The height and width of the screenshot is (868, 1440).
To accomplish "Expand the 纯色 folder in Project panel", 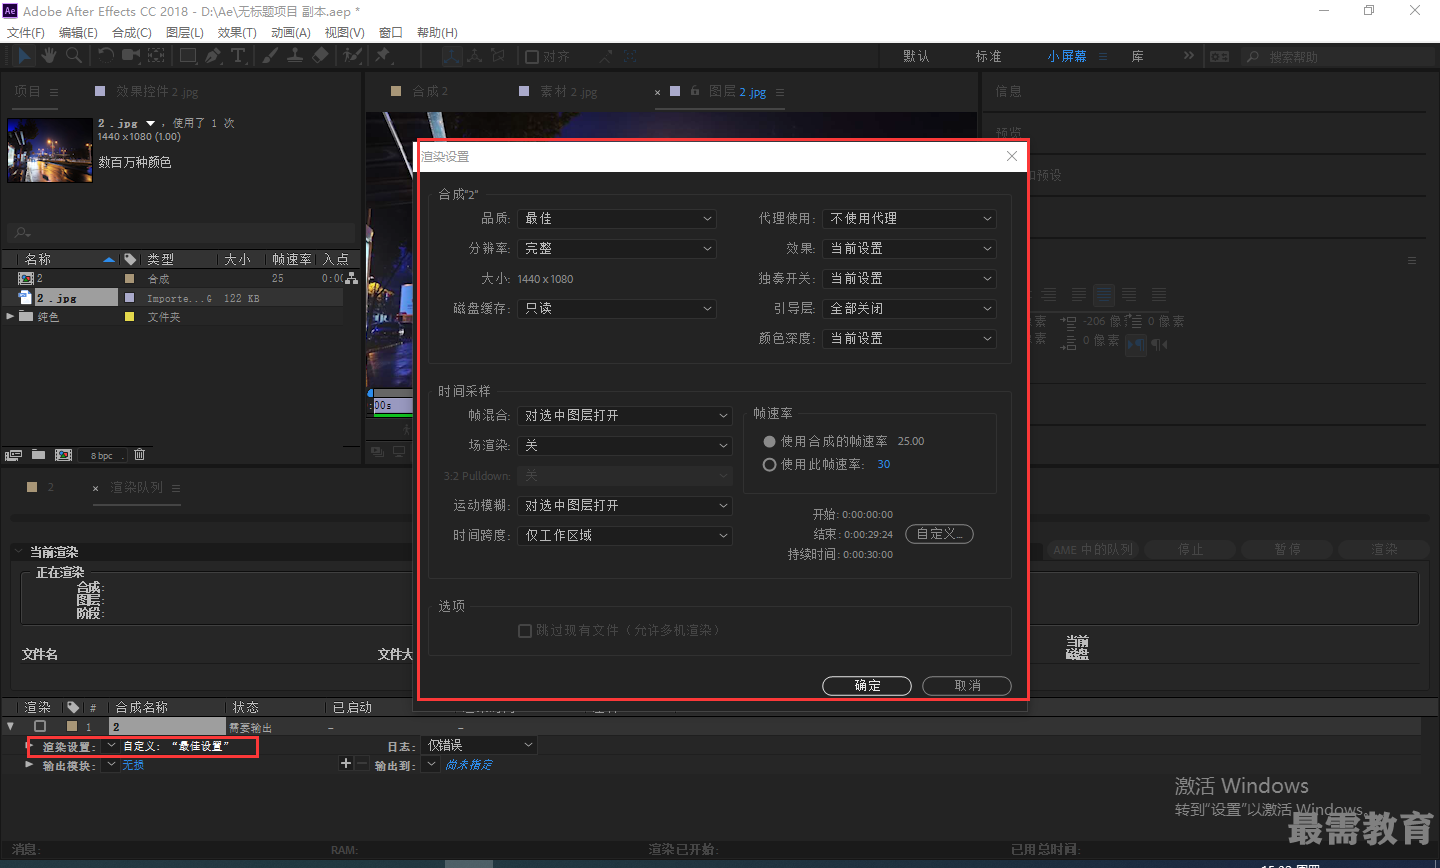I will pos(10,316).
